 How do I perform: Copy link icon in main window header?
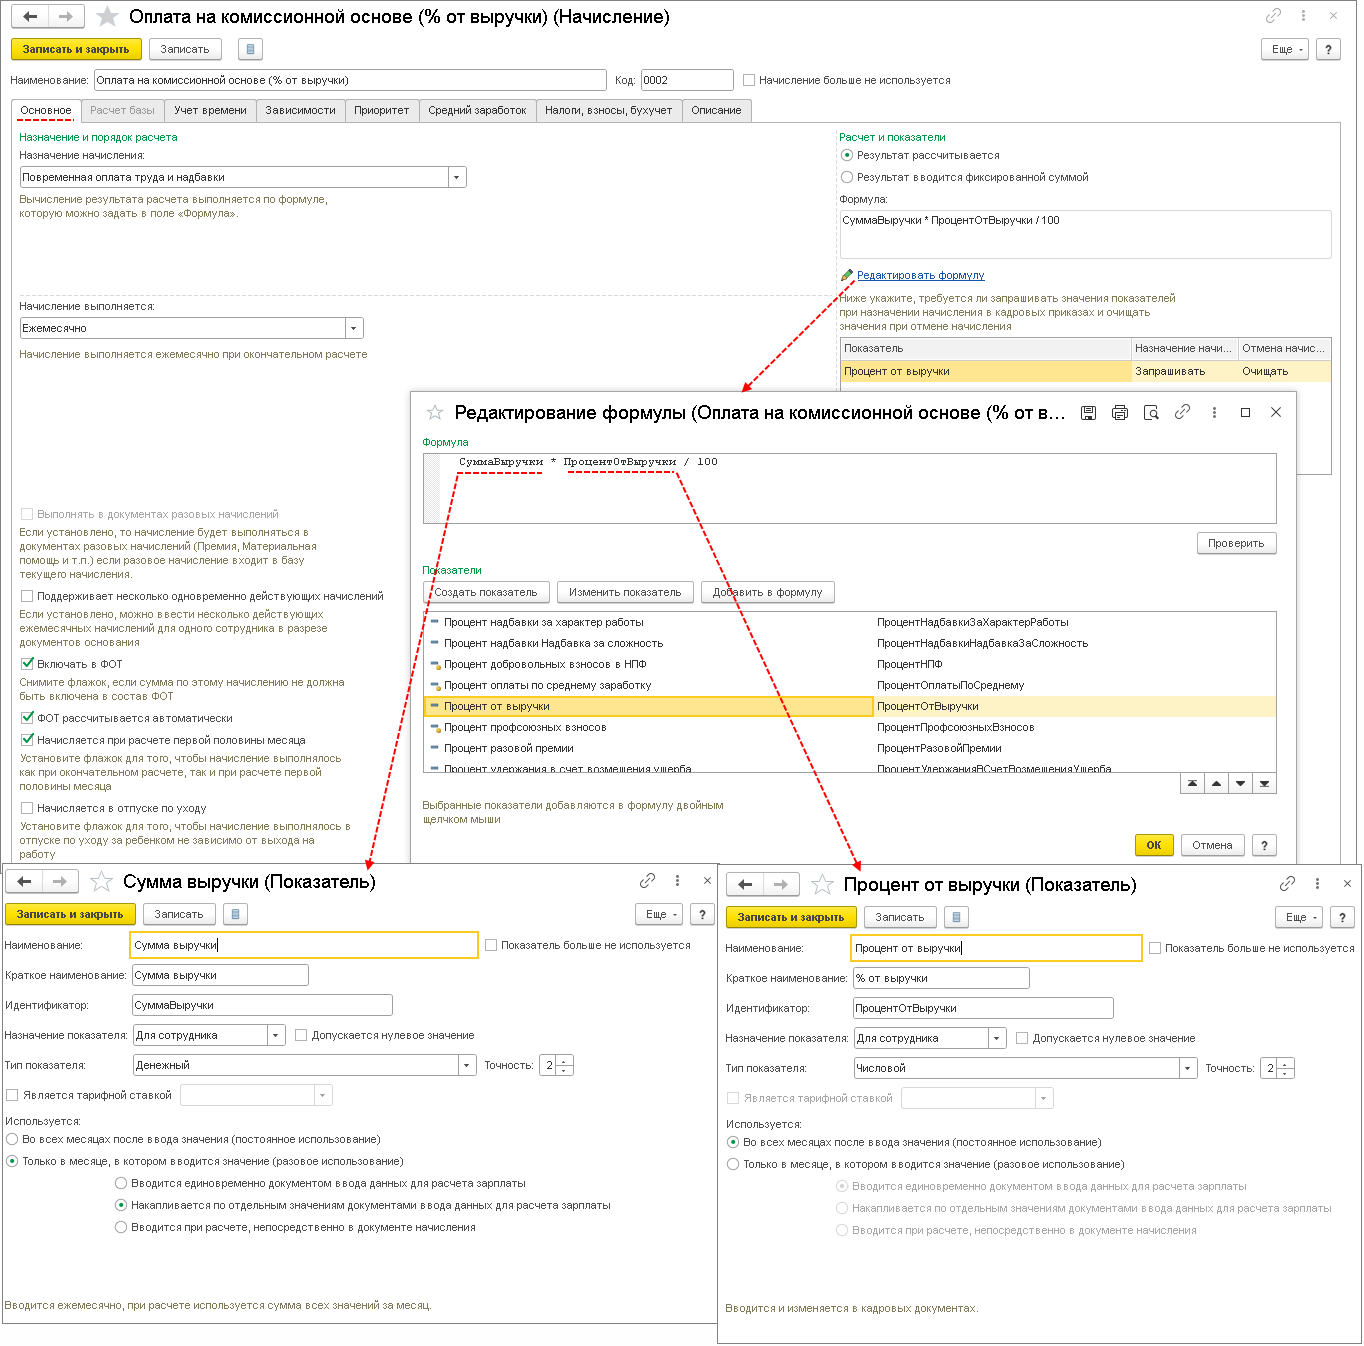pyautogui.click(x=1273, y=16)
